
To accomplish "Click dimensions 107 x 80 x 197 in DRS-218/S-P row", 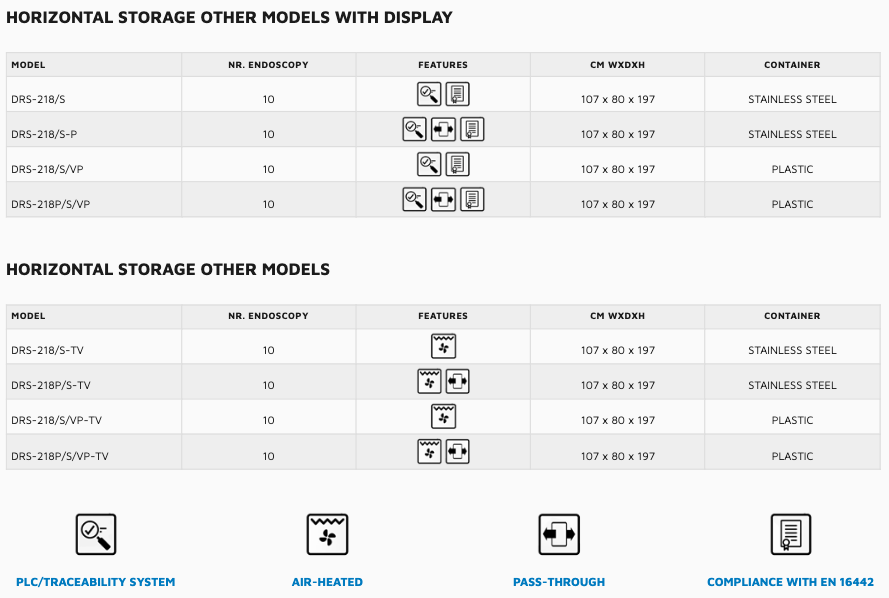I will coord(618,134).
